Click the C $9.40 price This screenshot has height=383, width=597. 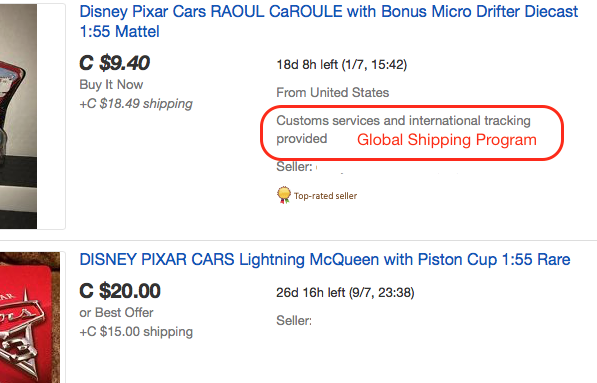click(x=115, y=63)
